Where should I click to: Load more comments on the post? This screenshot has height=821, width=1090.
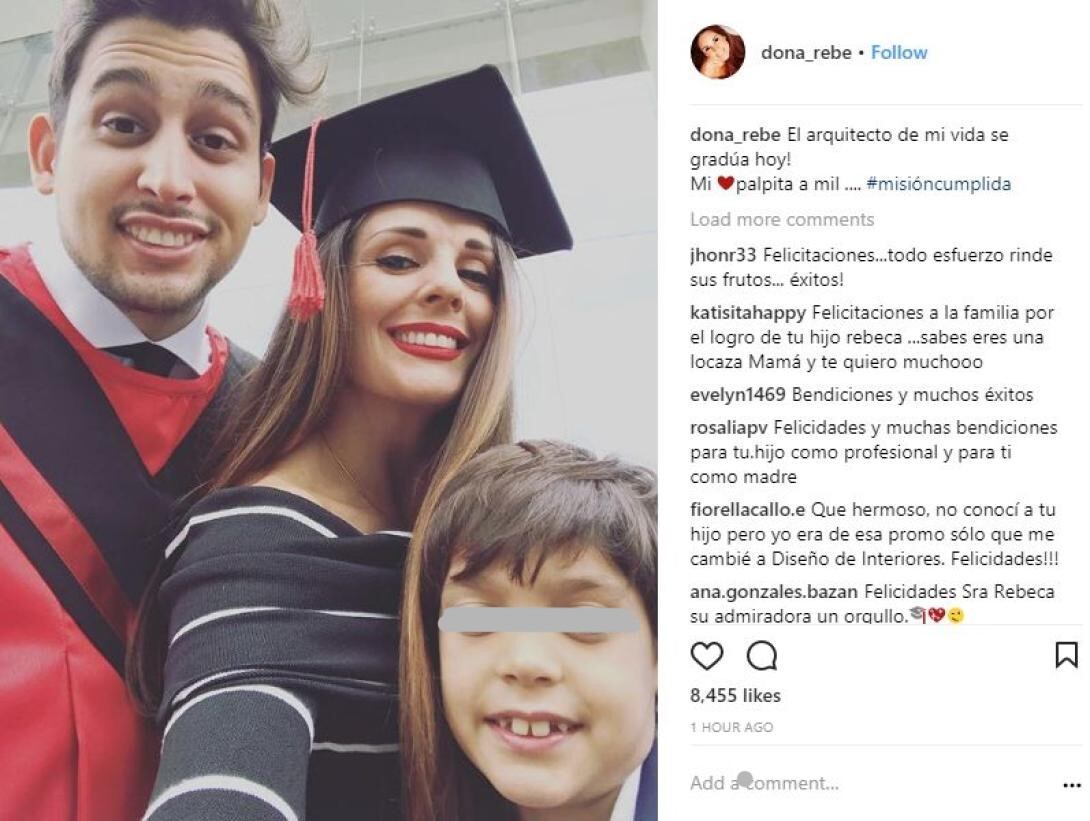click(782, 220)
